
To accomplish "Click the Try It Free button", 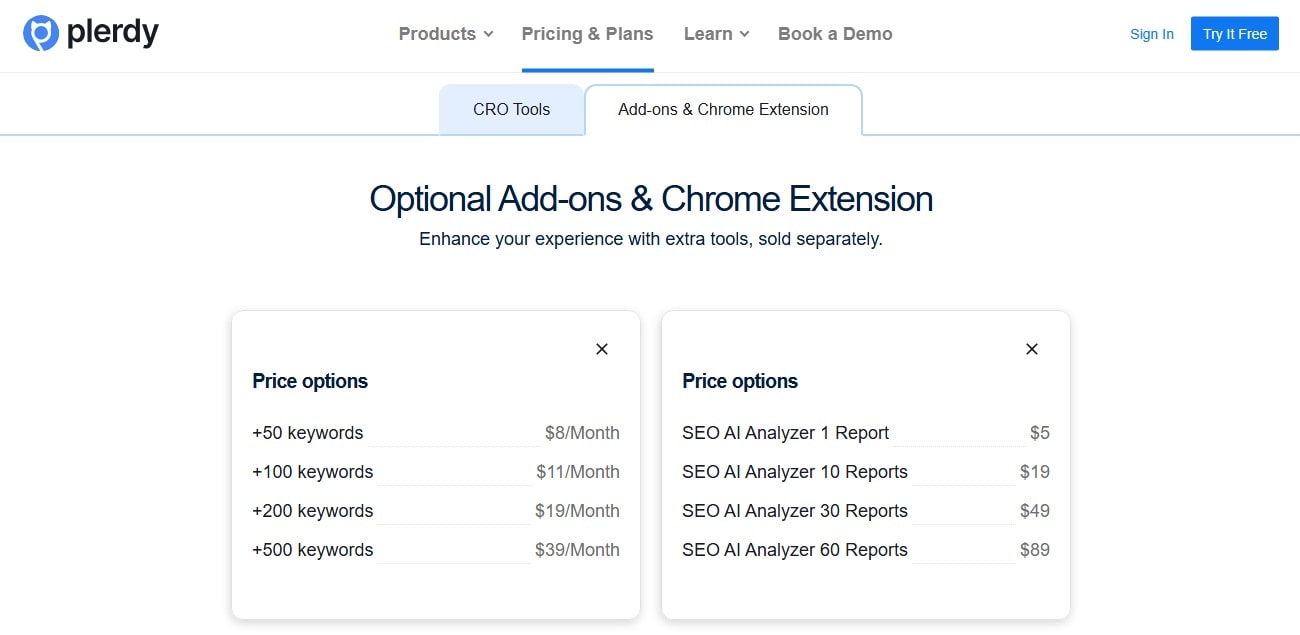I will point(1234,33).
